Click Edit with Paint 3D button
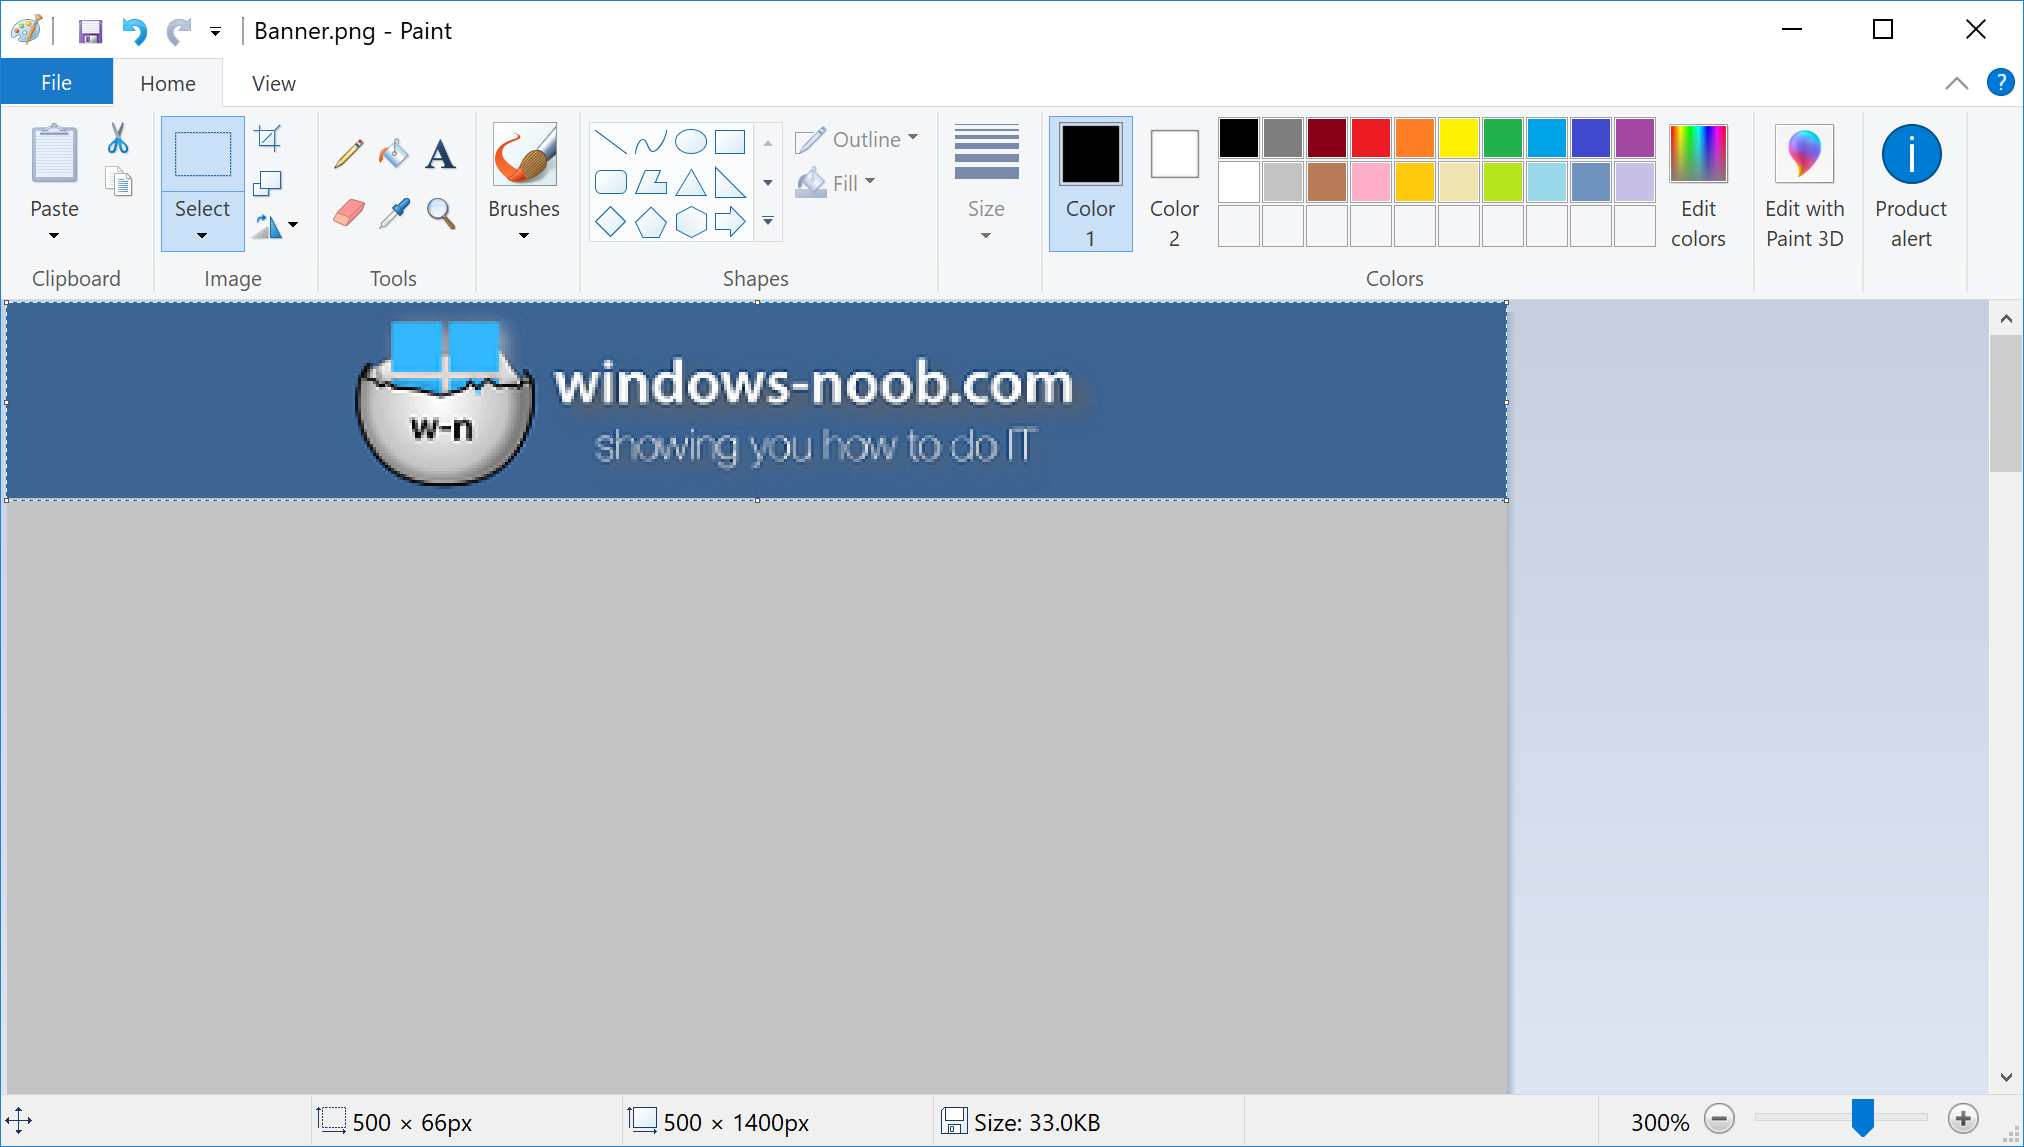This screenshot has width=2024, height=1147. 1804,183
